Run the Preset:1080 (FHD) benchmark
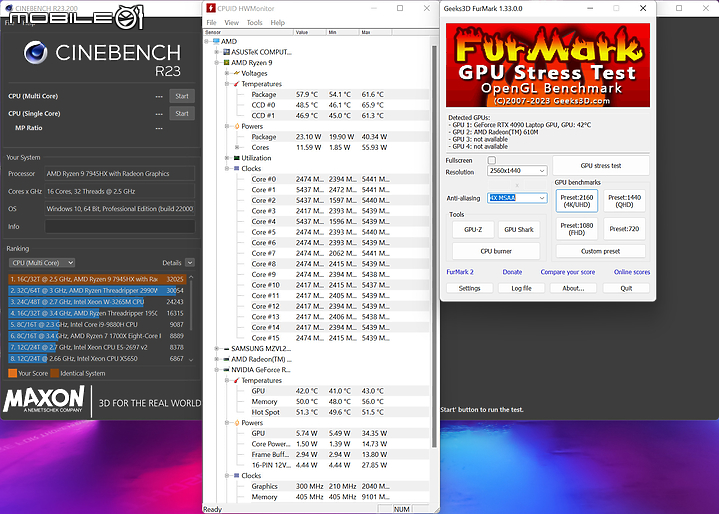 [x=577, y=229]
